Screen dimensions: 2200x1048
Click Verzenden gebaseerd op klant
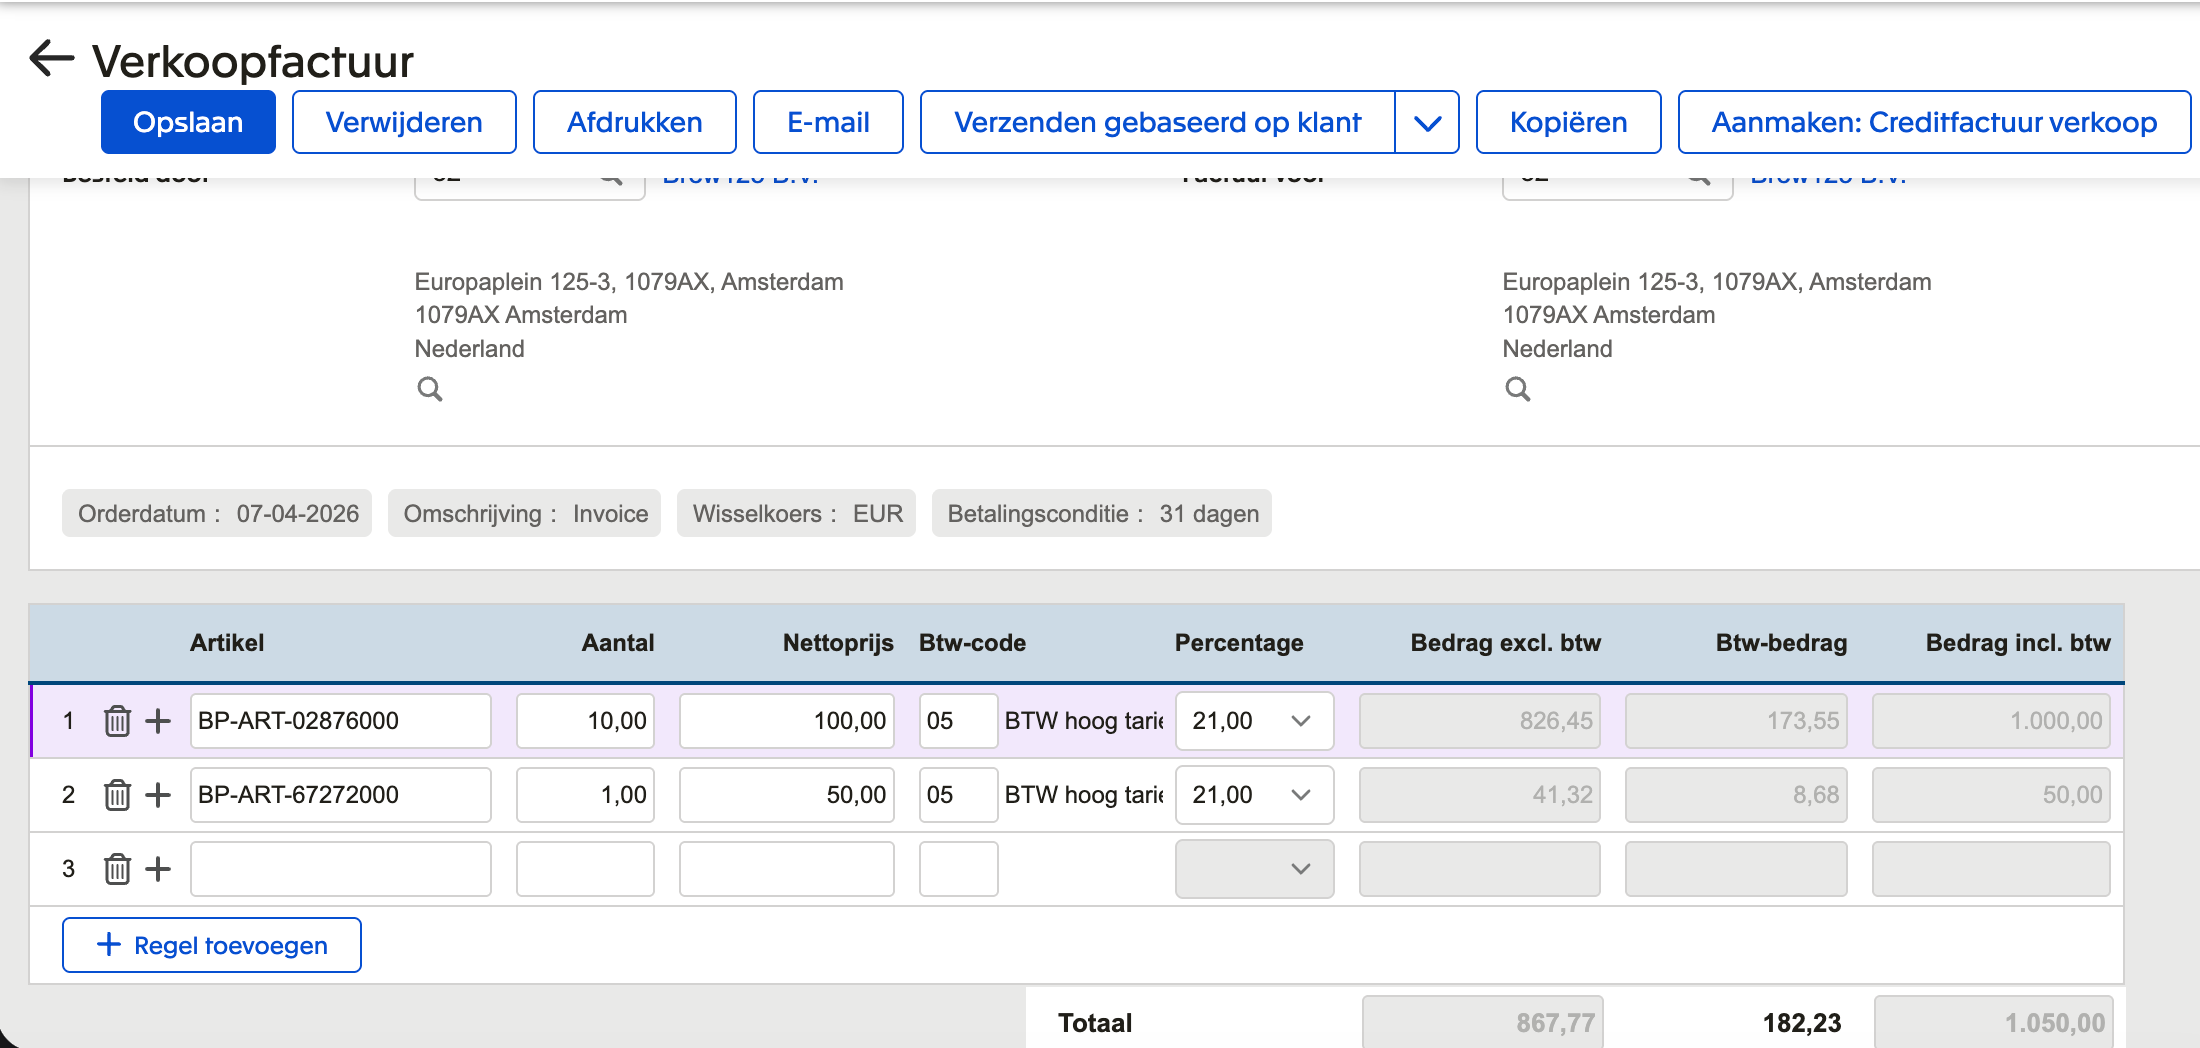coord(1157,122)
